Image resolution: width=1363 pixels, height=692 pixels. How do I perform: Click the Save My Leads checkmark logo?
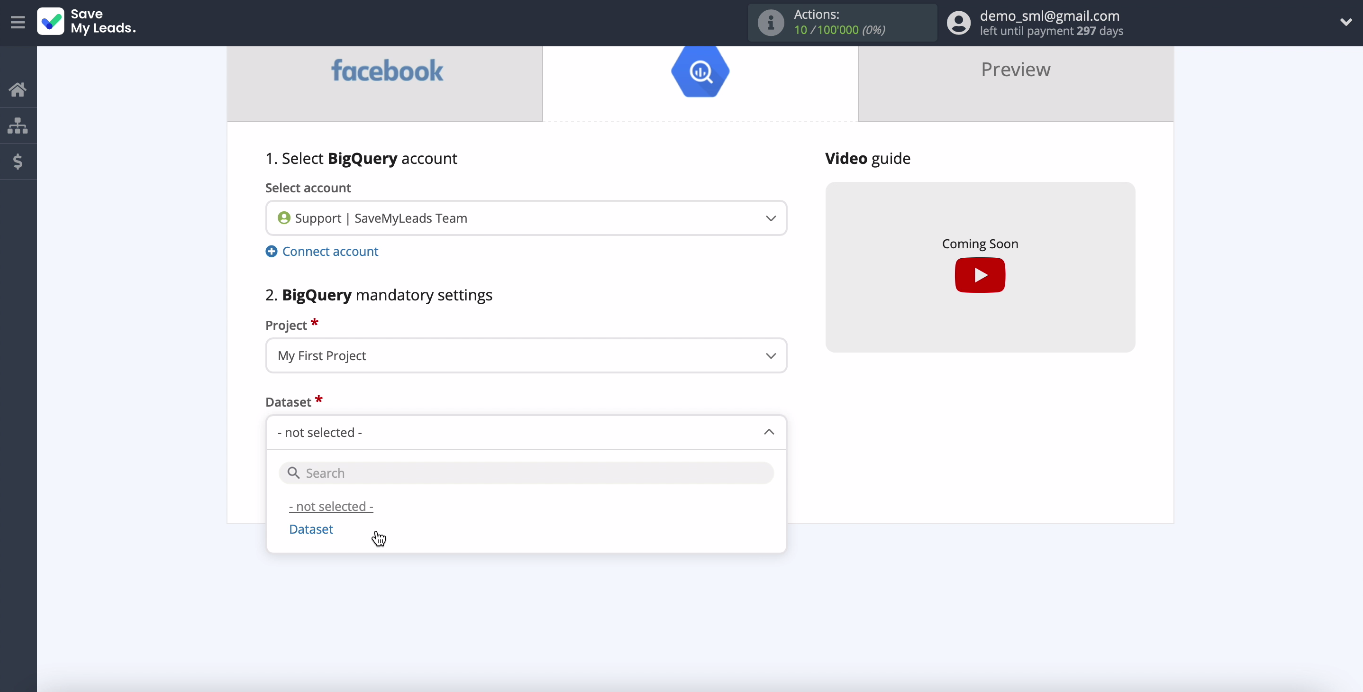tap(50, 21)
